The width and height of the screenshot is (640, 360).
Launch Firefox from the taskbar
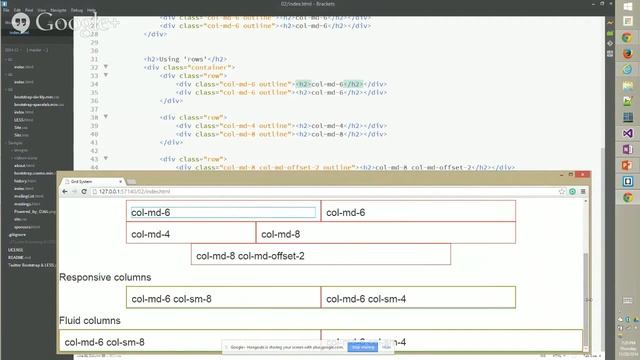click(628, 53)
